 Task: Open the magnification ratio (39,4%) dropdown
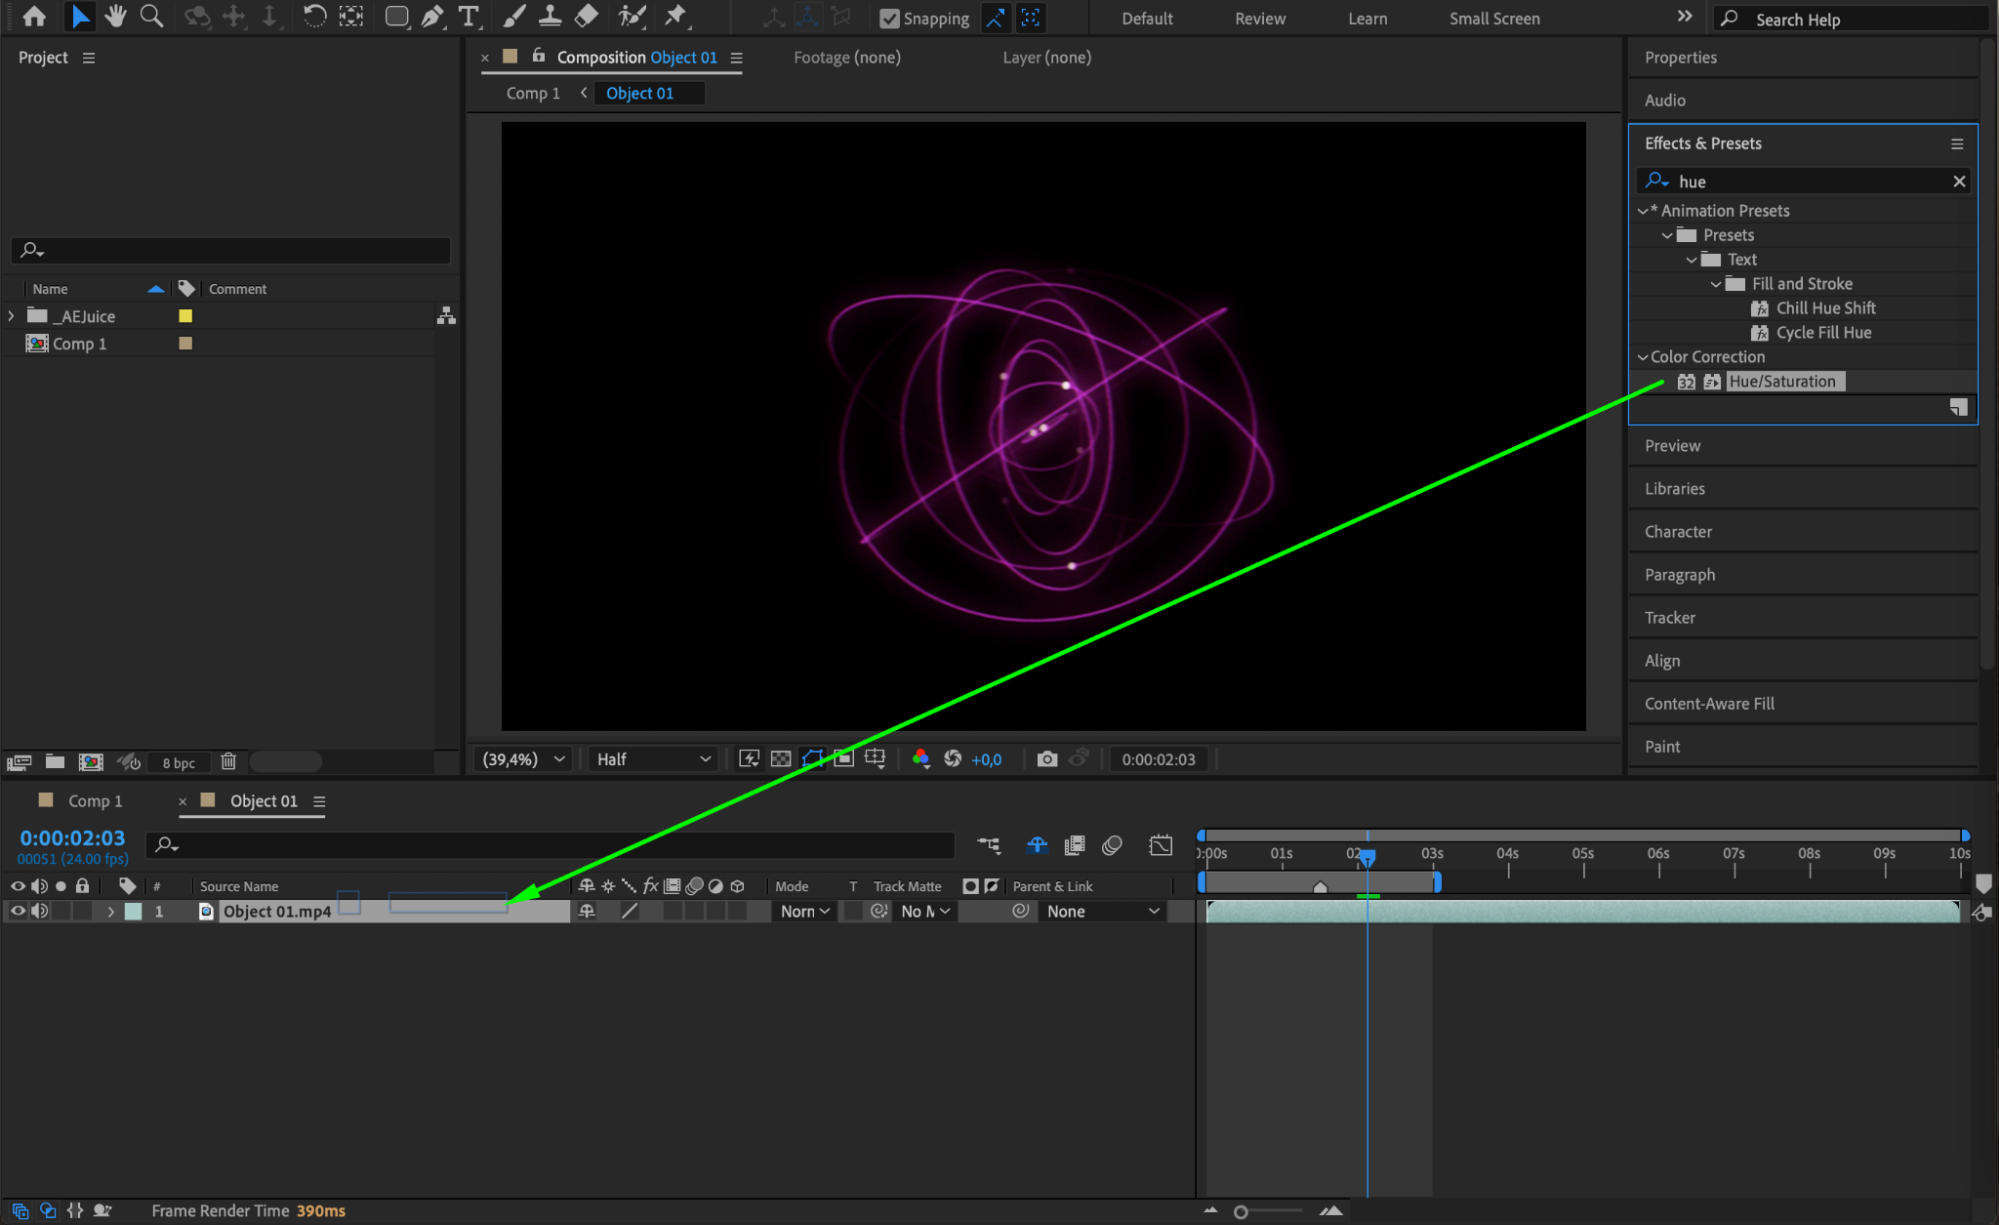coord(523,759)
